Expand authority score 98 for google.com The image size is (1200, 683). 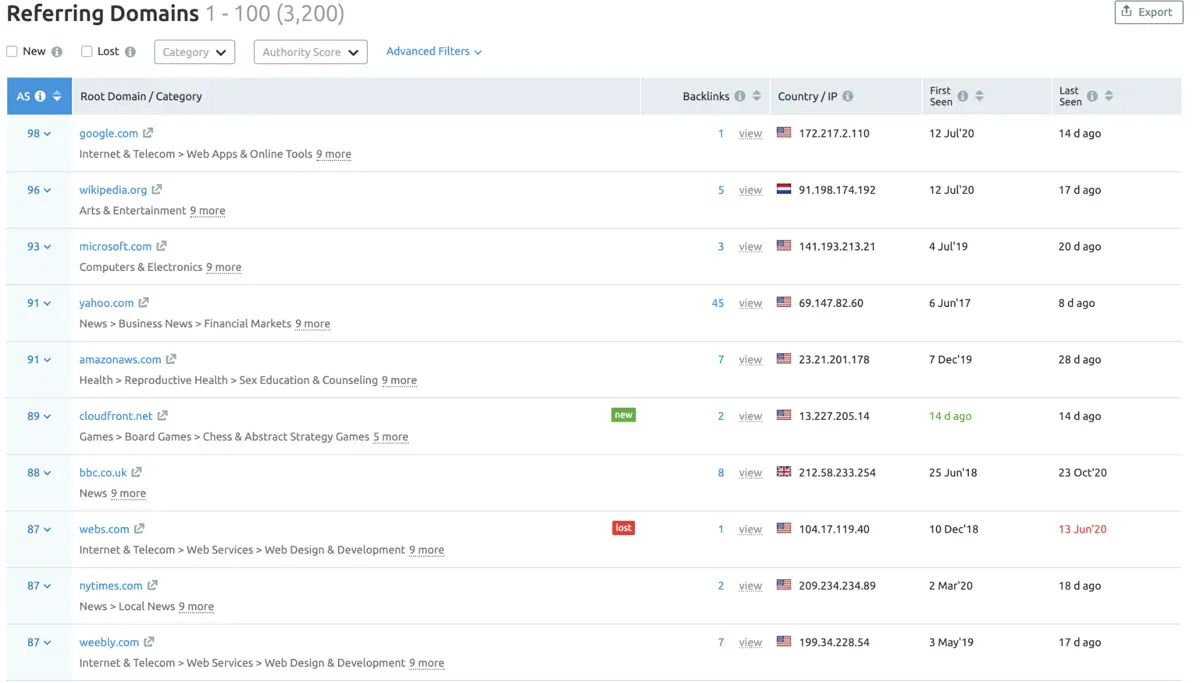coord(39,133)
